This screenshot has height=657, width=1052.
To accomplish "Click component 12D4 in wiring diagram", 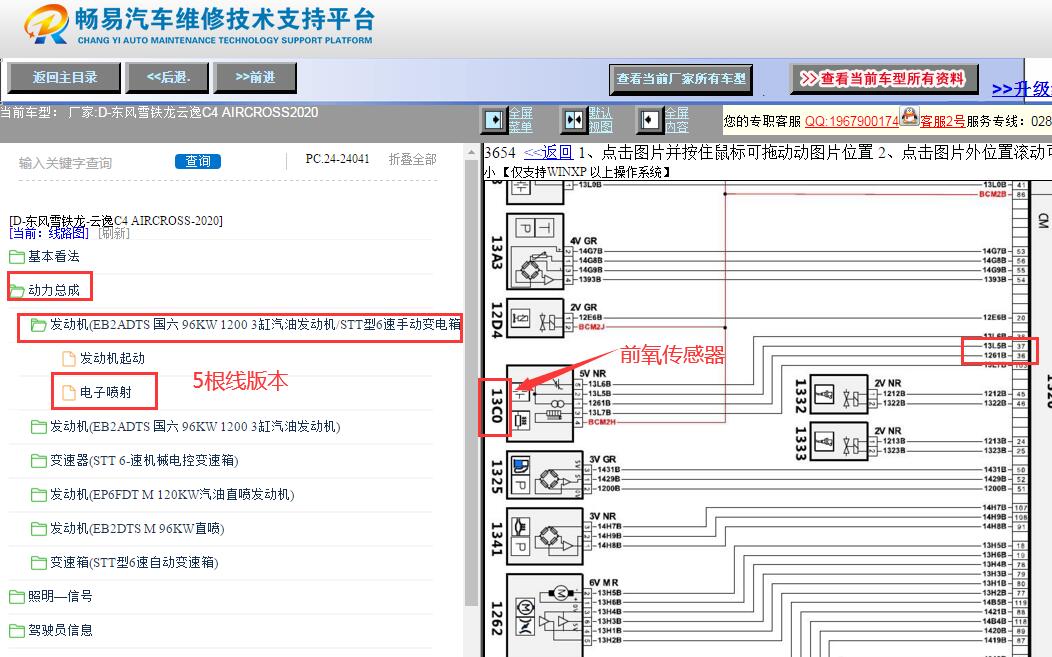I will 535,320.
